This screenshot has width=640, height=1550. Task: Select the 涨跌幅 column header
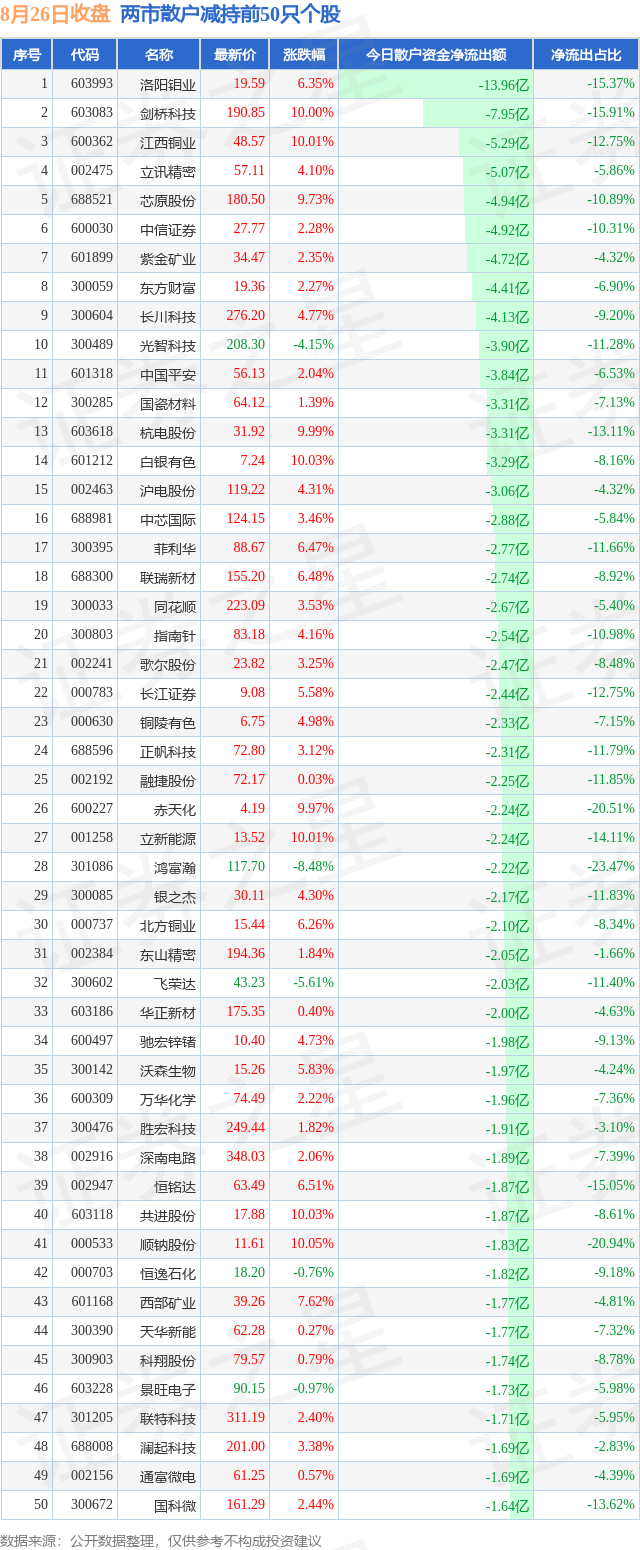point(304,55)
